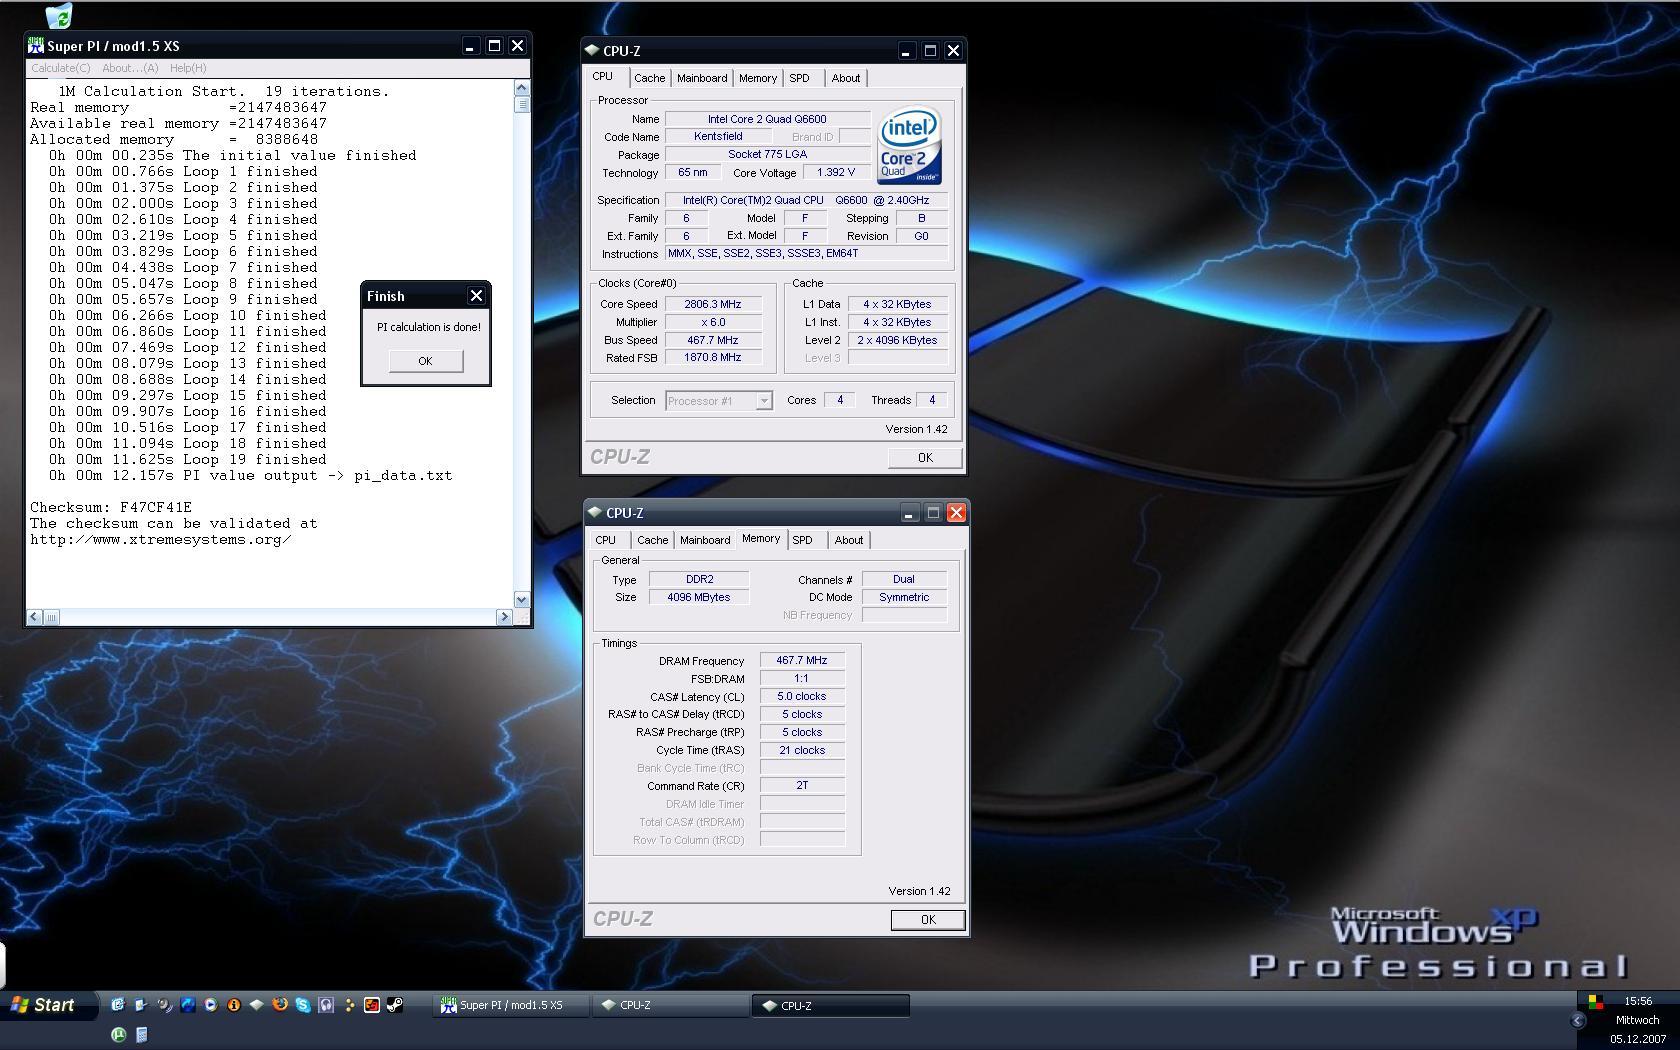Viewport: 1680px width, 1050px height.
Task: Click OK in the lower CPU-Z memory window
Action: click(928, 920)
